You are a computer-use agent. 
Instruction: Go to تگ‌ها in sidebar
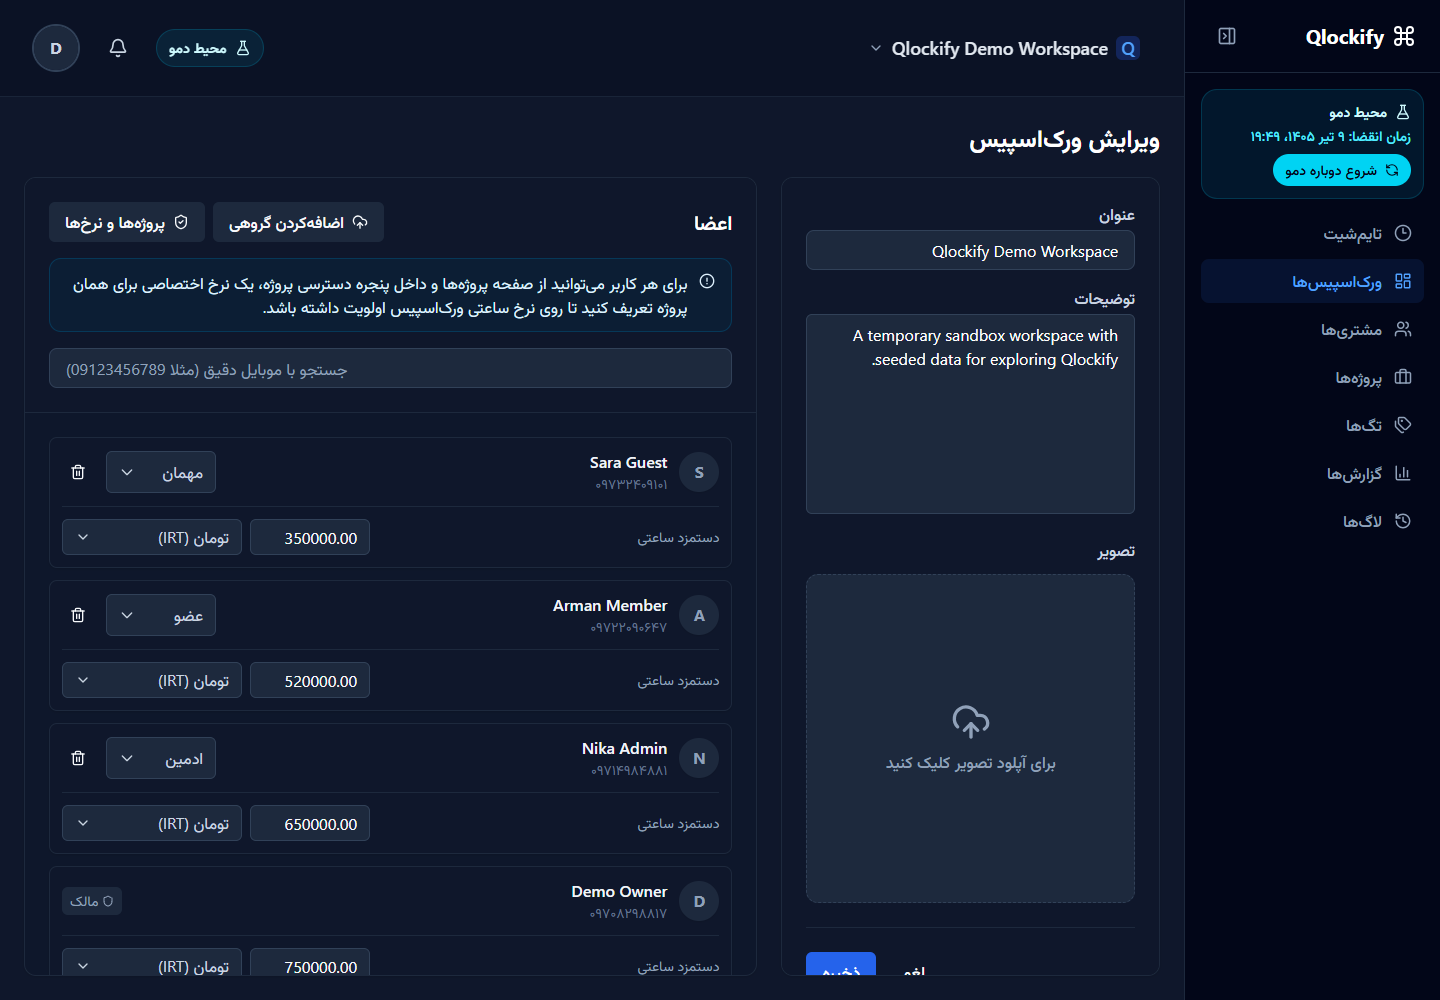pos(1312,425)
